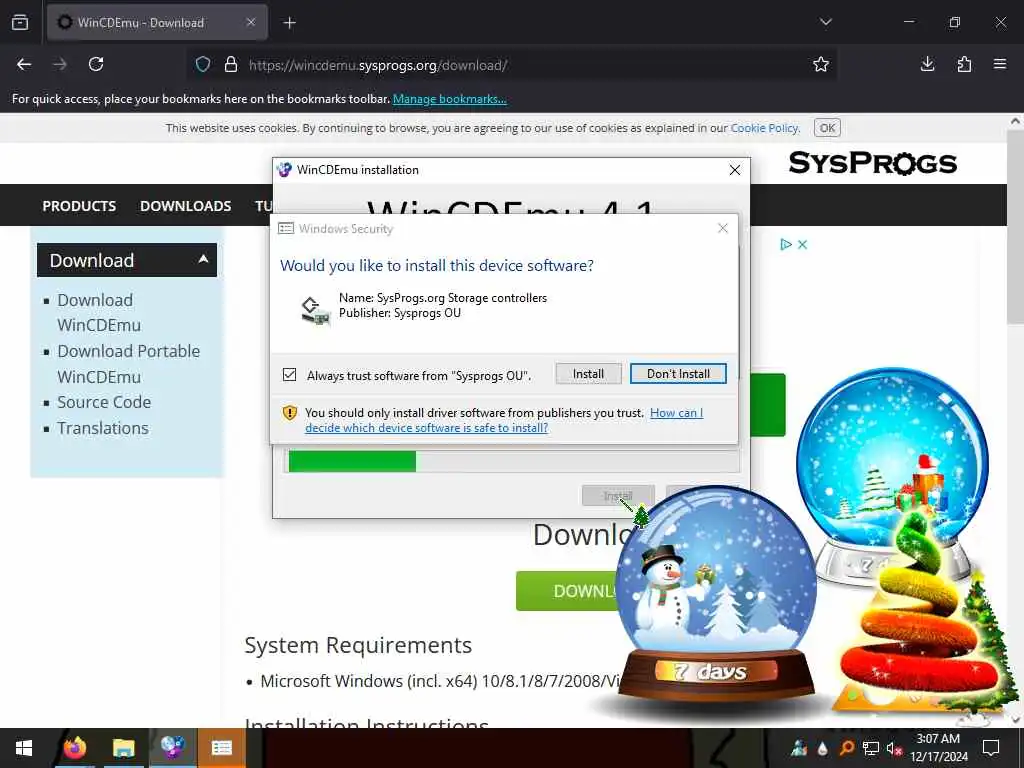Open Firefox View recent browsing icon
This screenshot has width=1024, height=768.
point(20,22)
